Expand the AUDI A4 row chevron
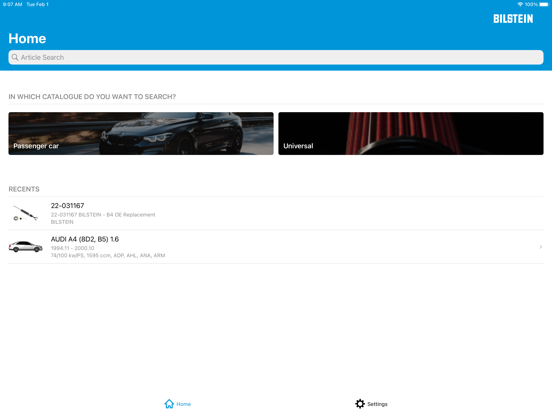 [x=540, y=247]
